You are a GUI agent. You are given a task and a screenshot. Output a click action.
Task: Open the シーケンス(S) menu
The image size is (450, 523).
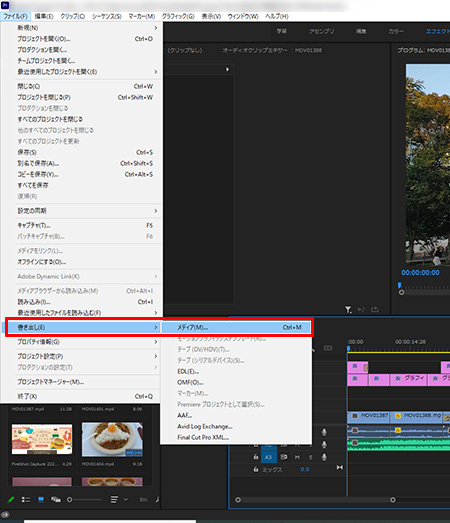coord(107,16)
